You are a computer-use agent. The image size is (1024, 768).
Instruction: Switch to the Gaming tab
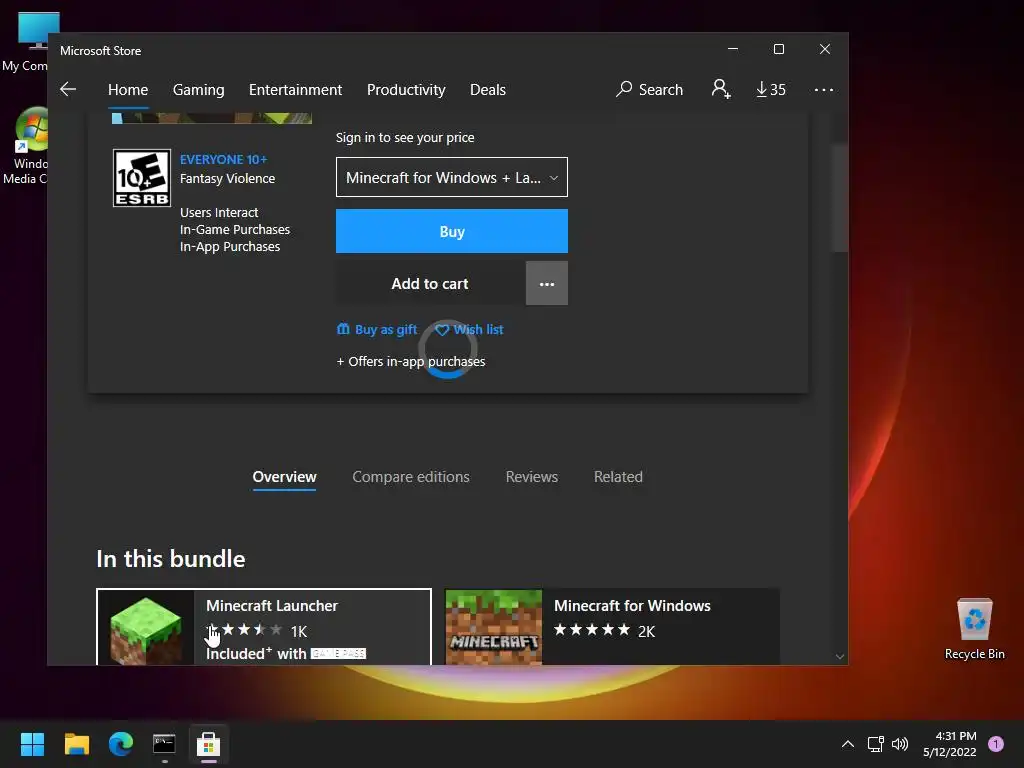click(x=199, y=89)
